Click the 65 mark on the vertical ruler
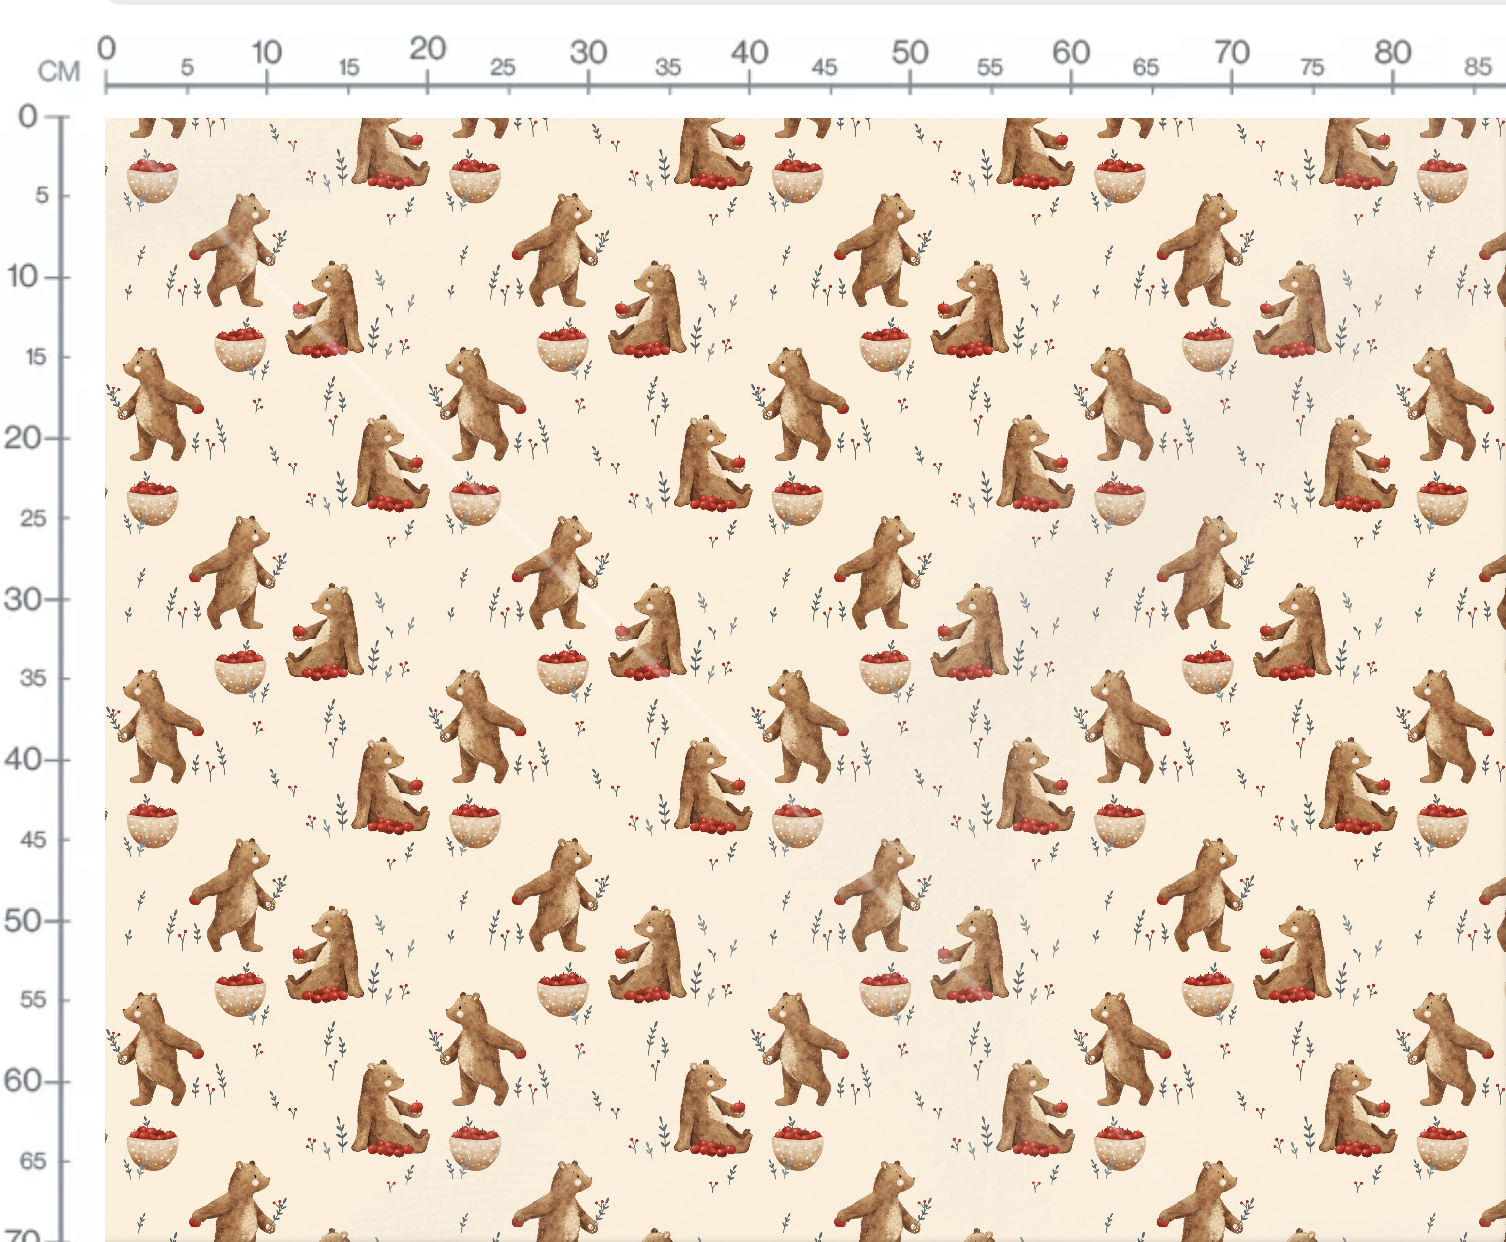The image size is (1506, 1242). pos(33,1161)
